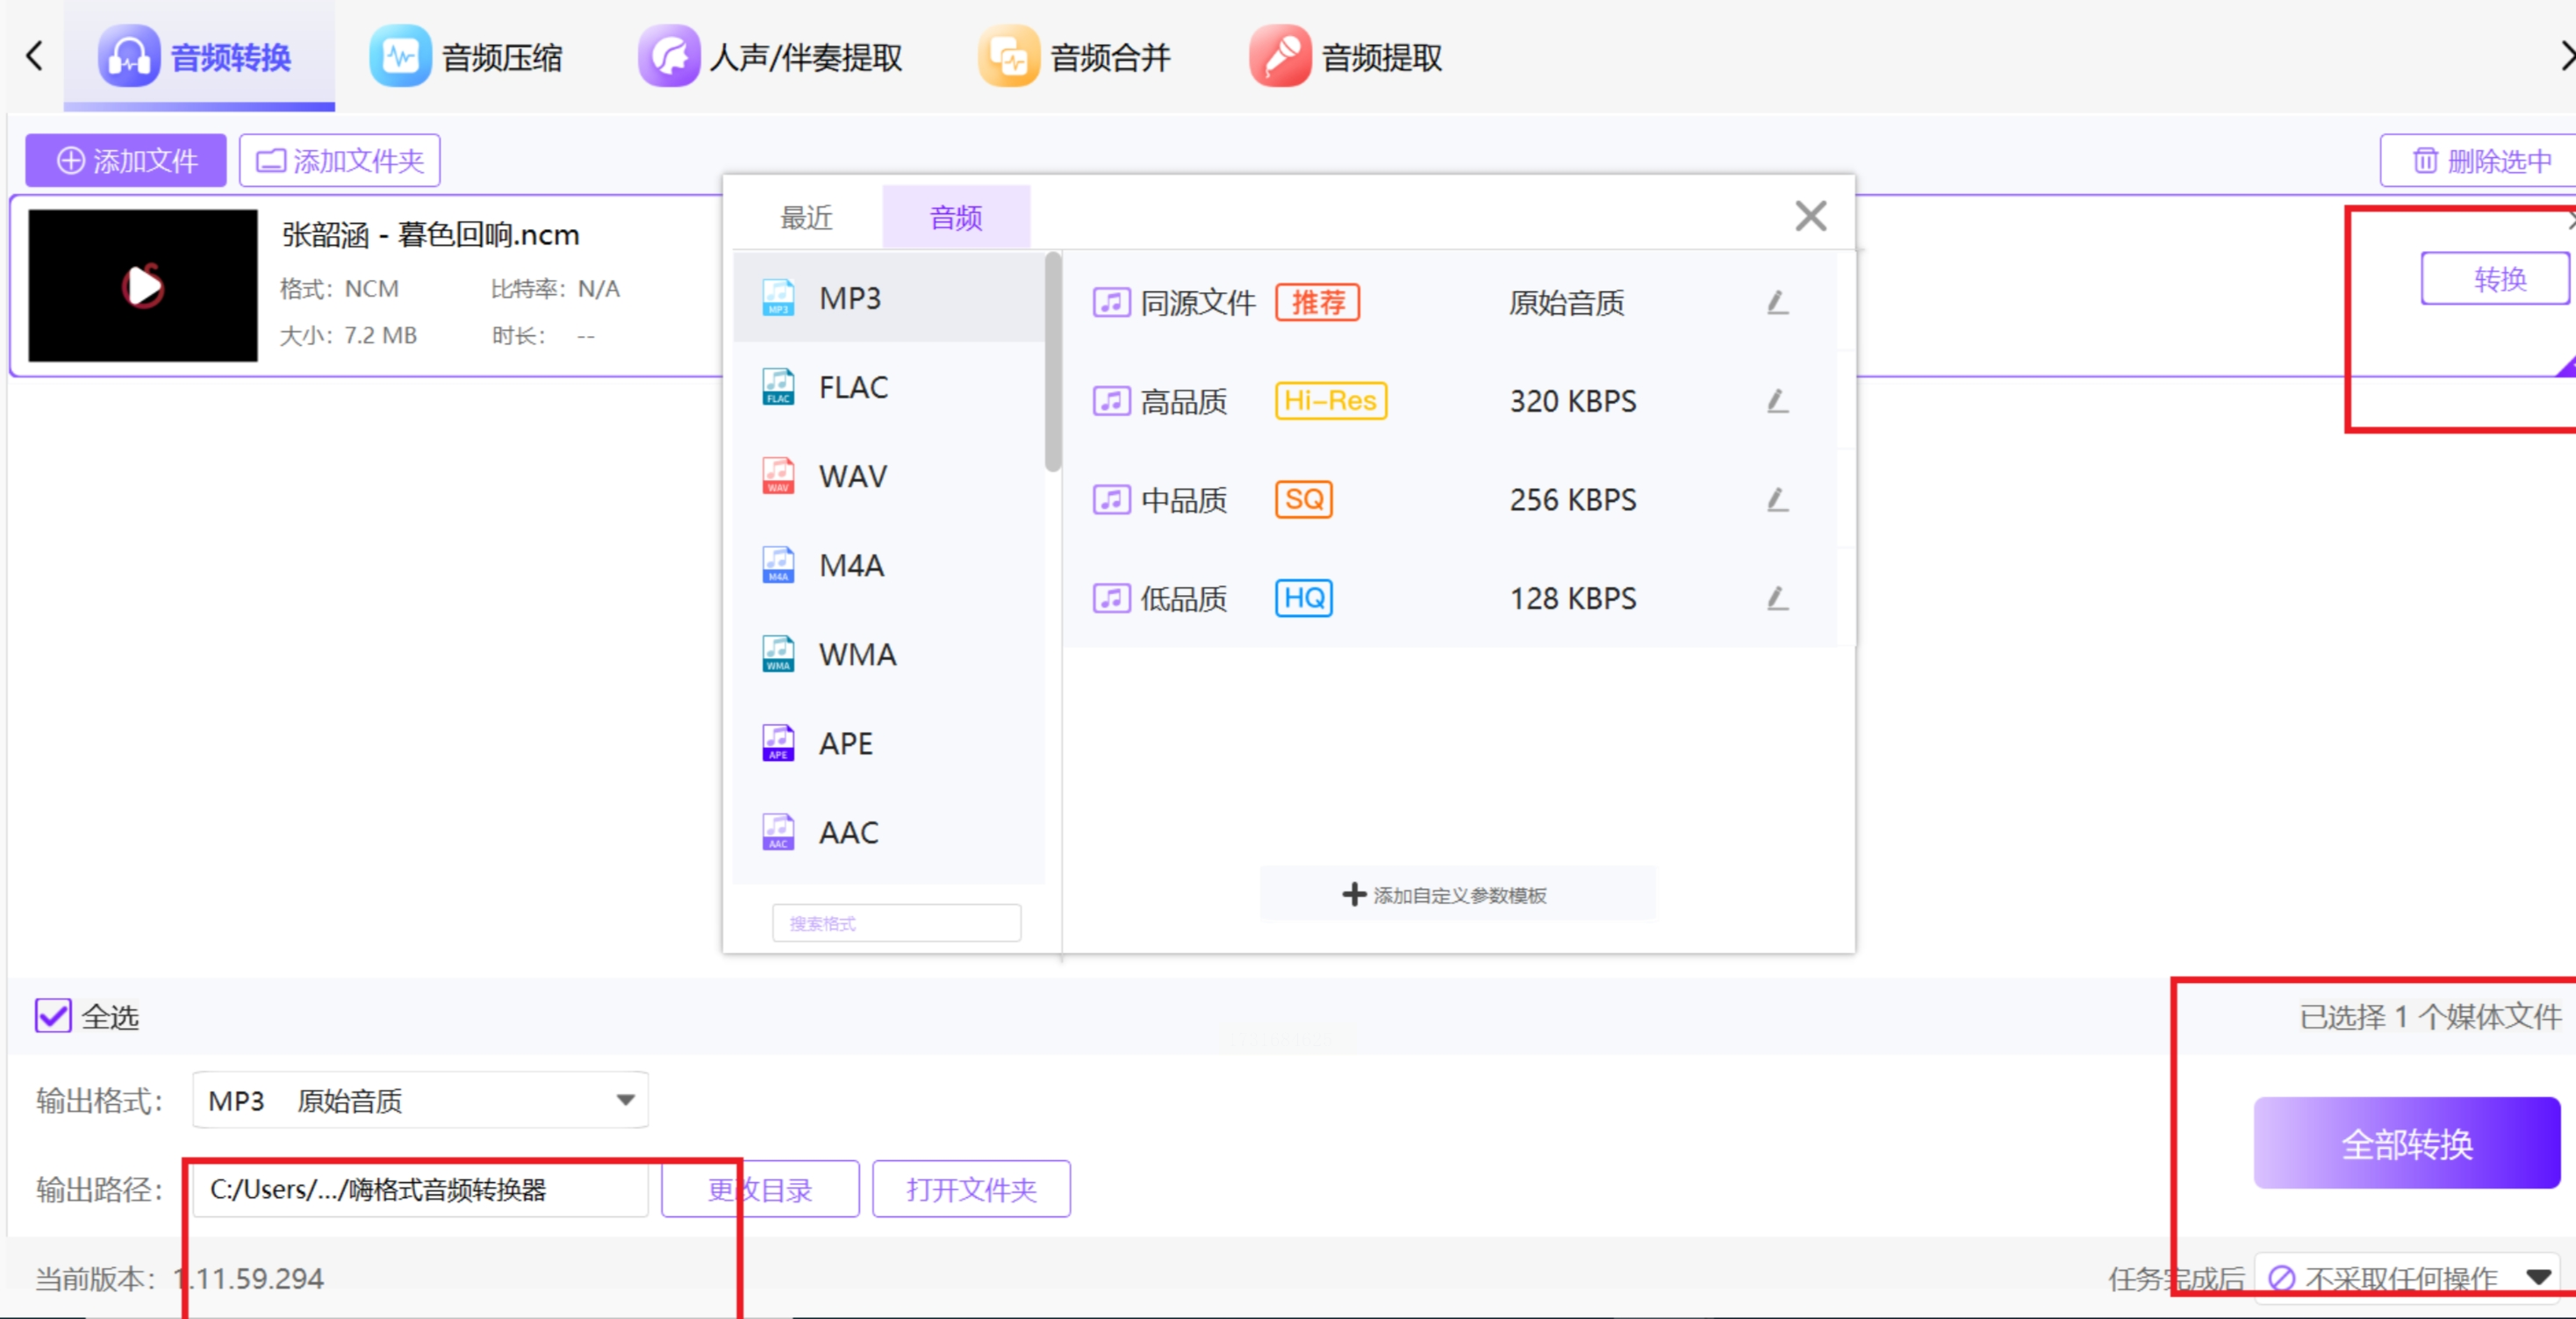Screen dimensions: 2576x1319
Task: Click the 当前版本 1.11.59.294 version text
Action: pyautogui.click(x=180, y=1278)
